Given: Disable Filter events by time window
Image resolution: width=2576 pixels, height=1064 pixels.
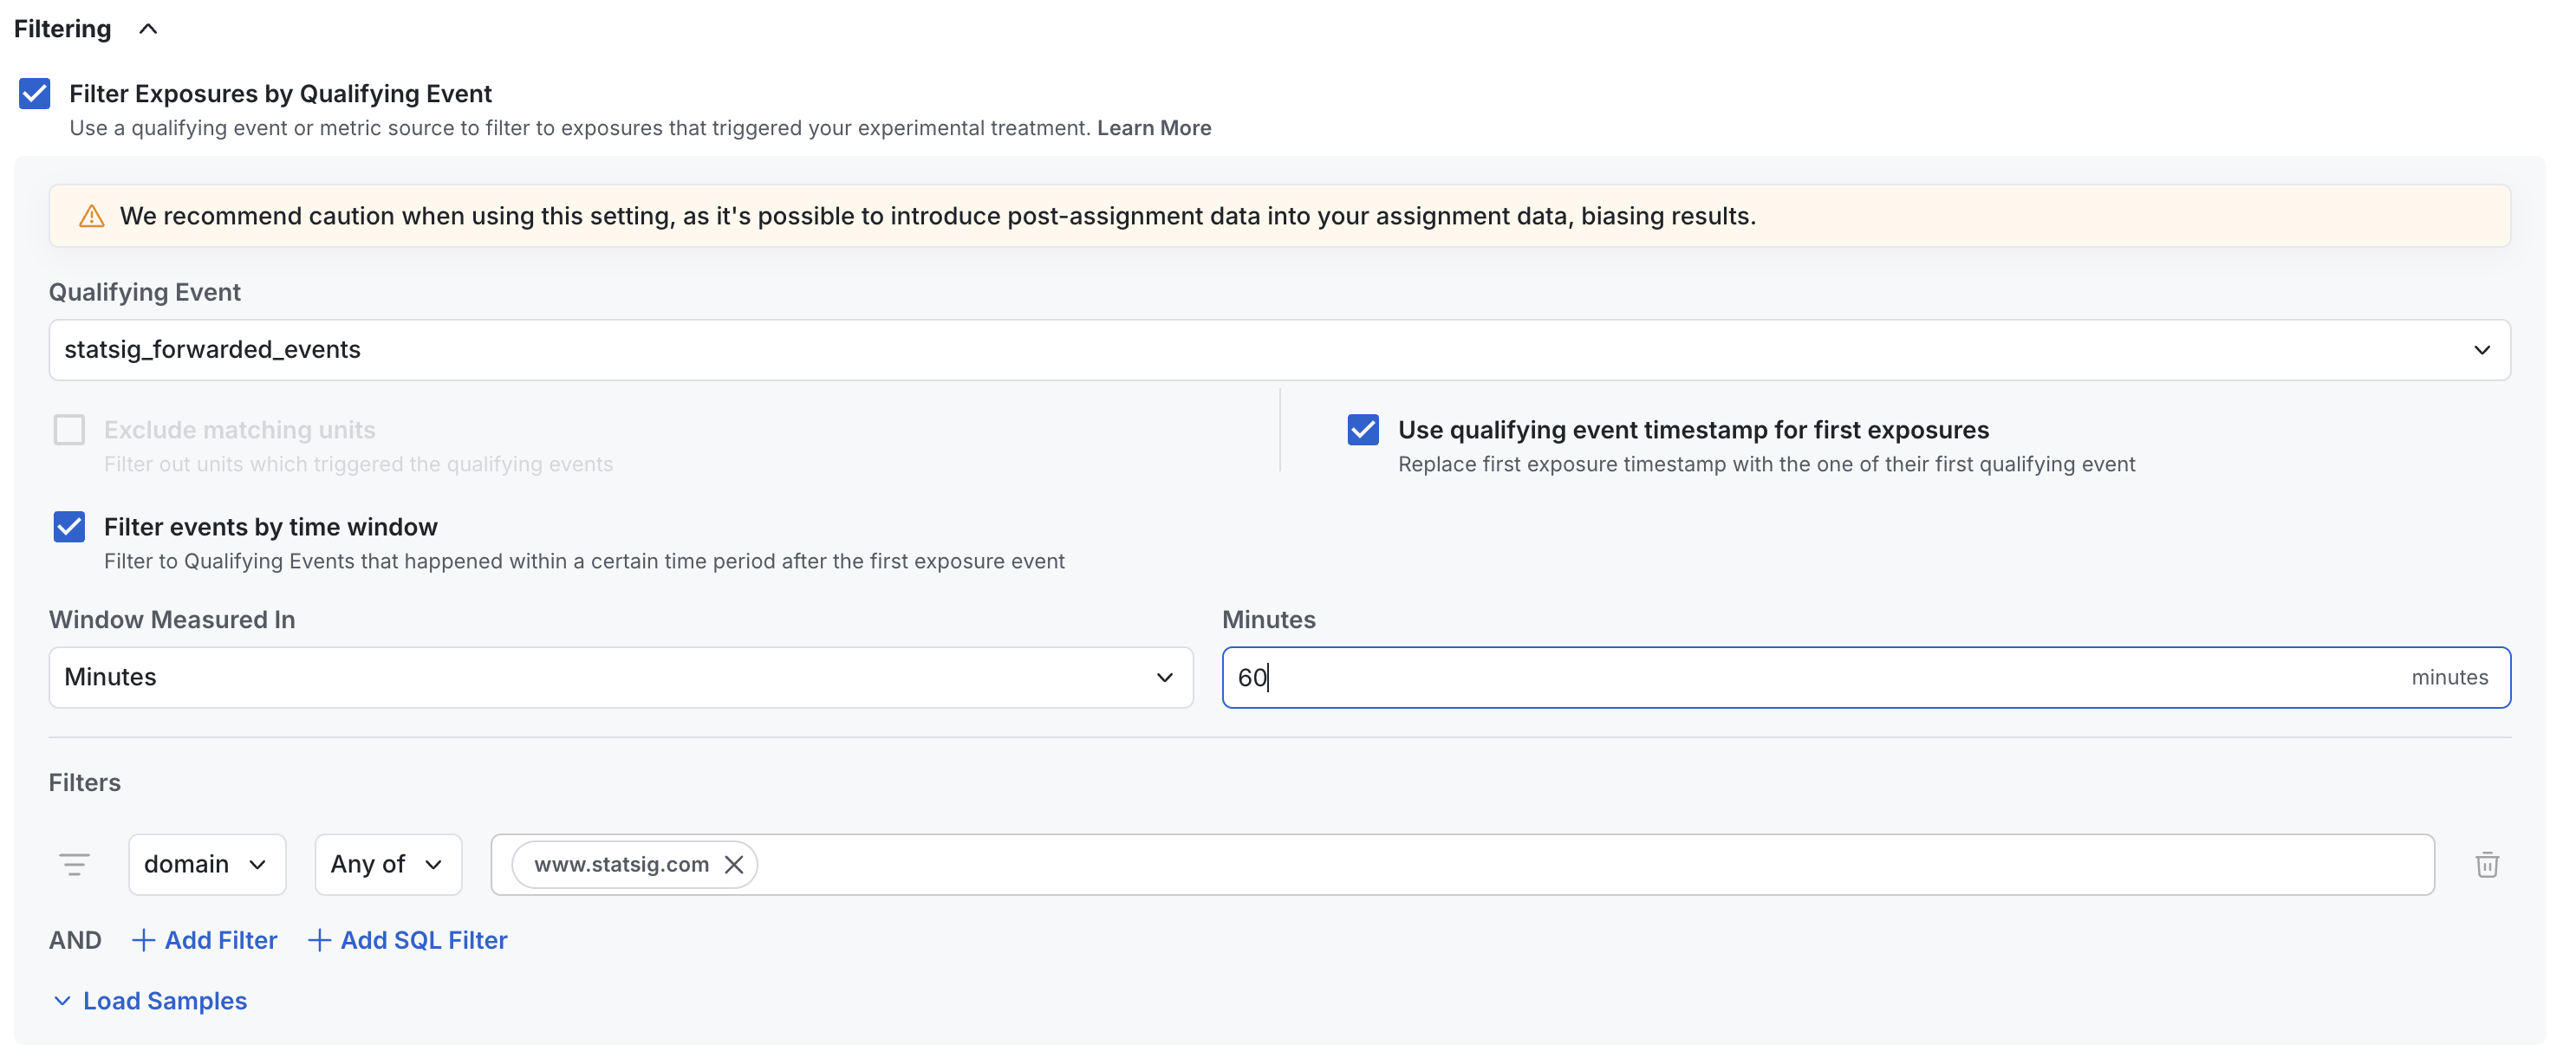Looking at the screenshot, I should tap(69, 527).
